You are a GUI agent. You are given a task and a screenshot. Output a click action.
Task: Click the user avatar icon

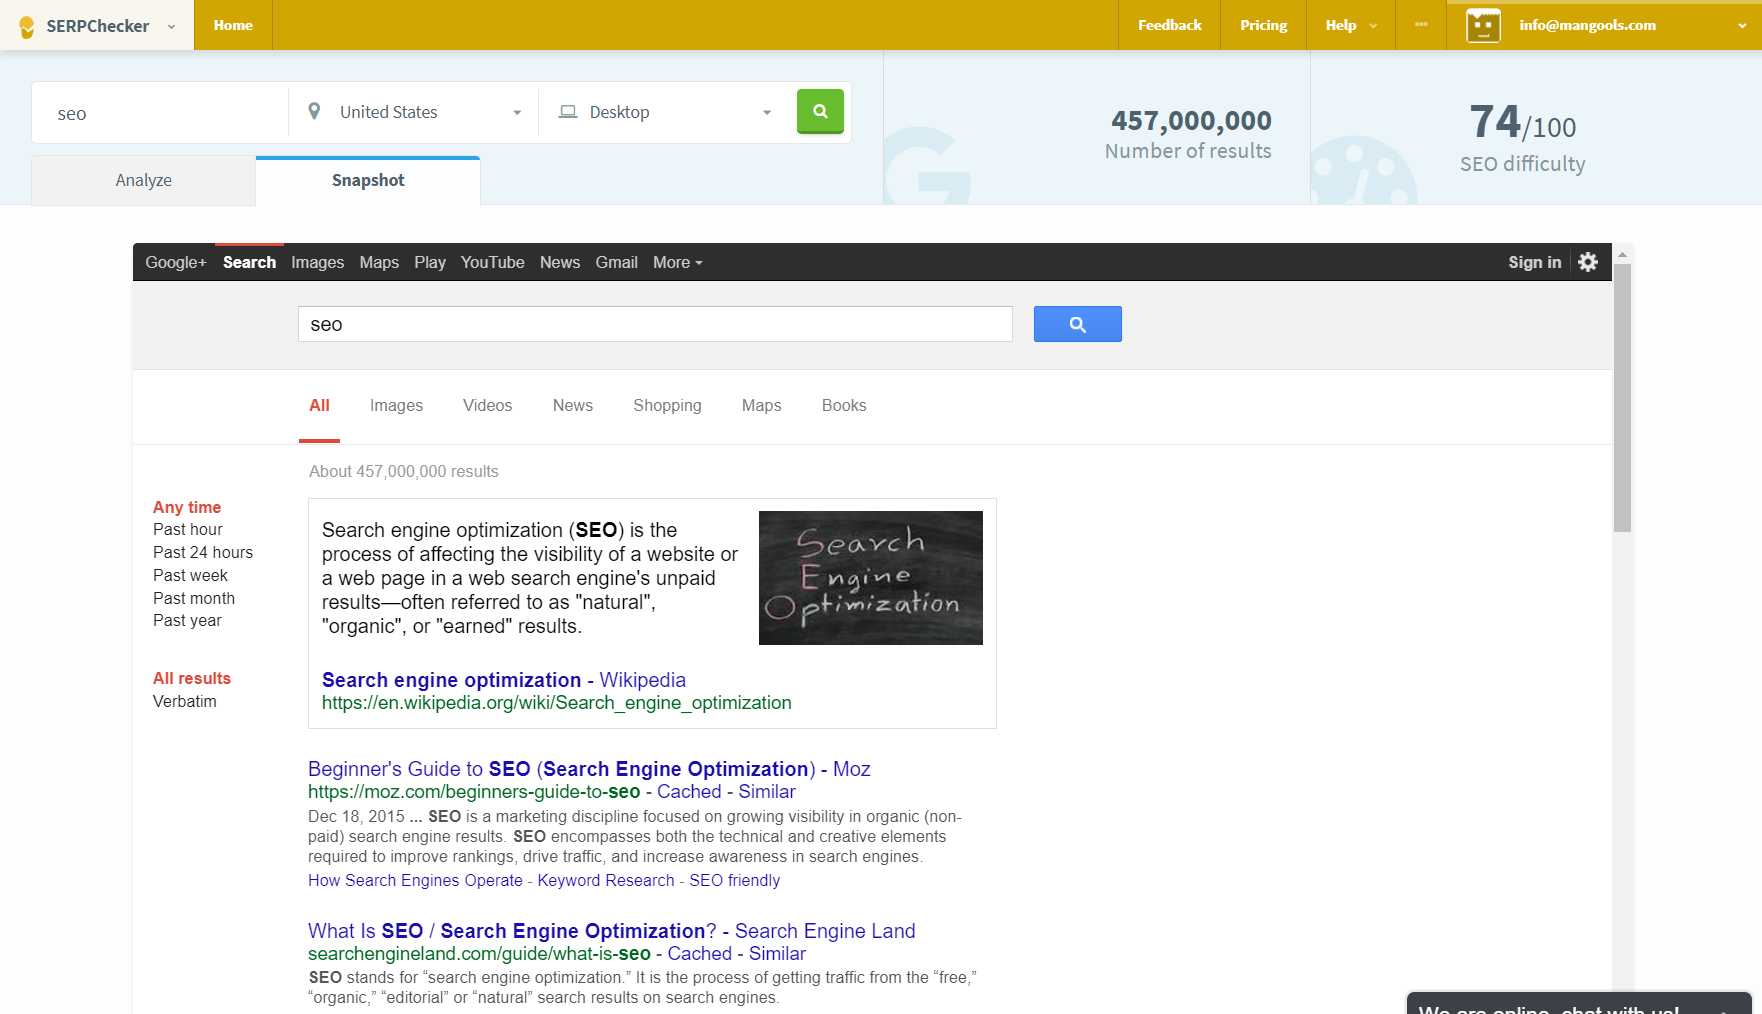(x=1483, y=25)
